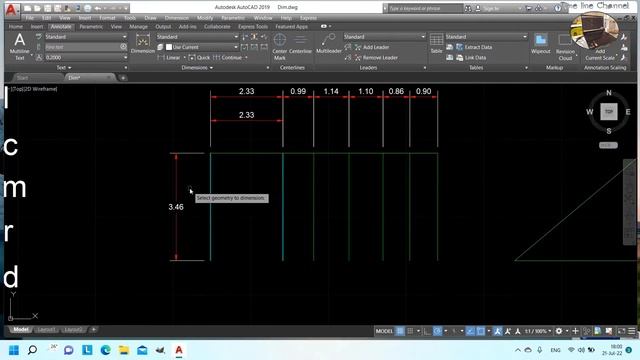Expand the Text panel
This screenshot has width=640, height=360.
[64, 68]
